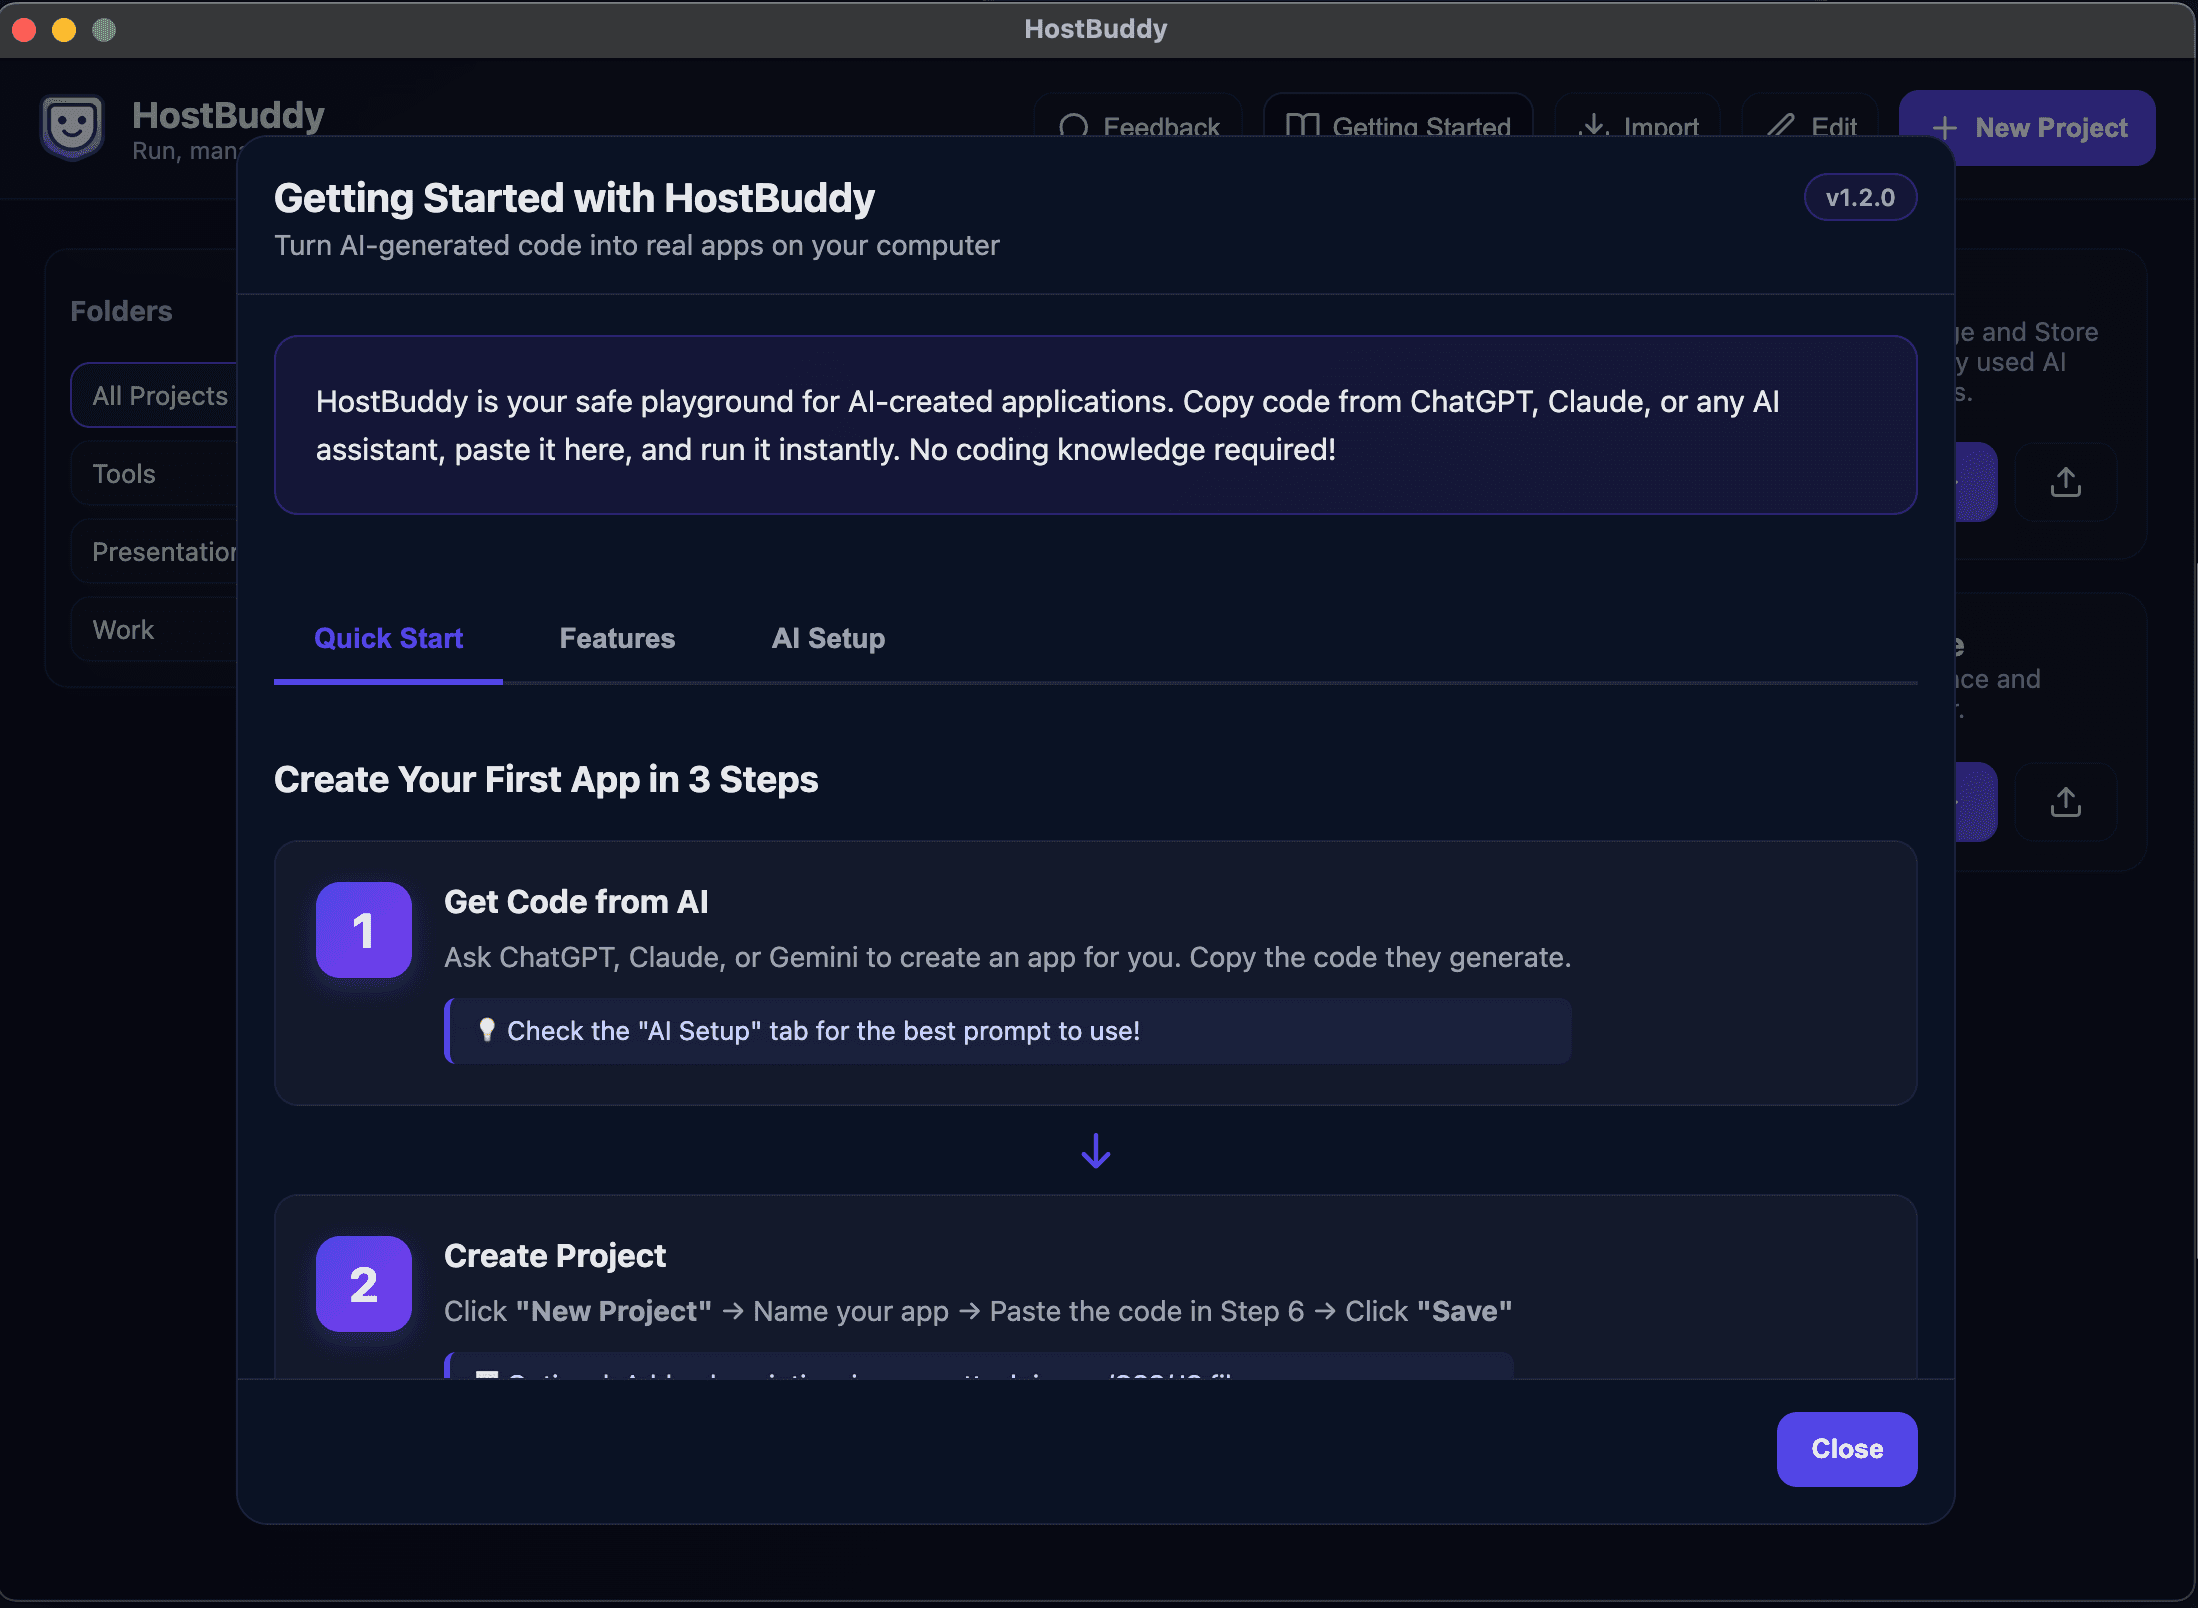
Task: Click the AI Setup tip hint box
Action: point(1006,1030)
